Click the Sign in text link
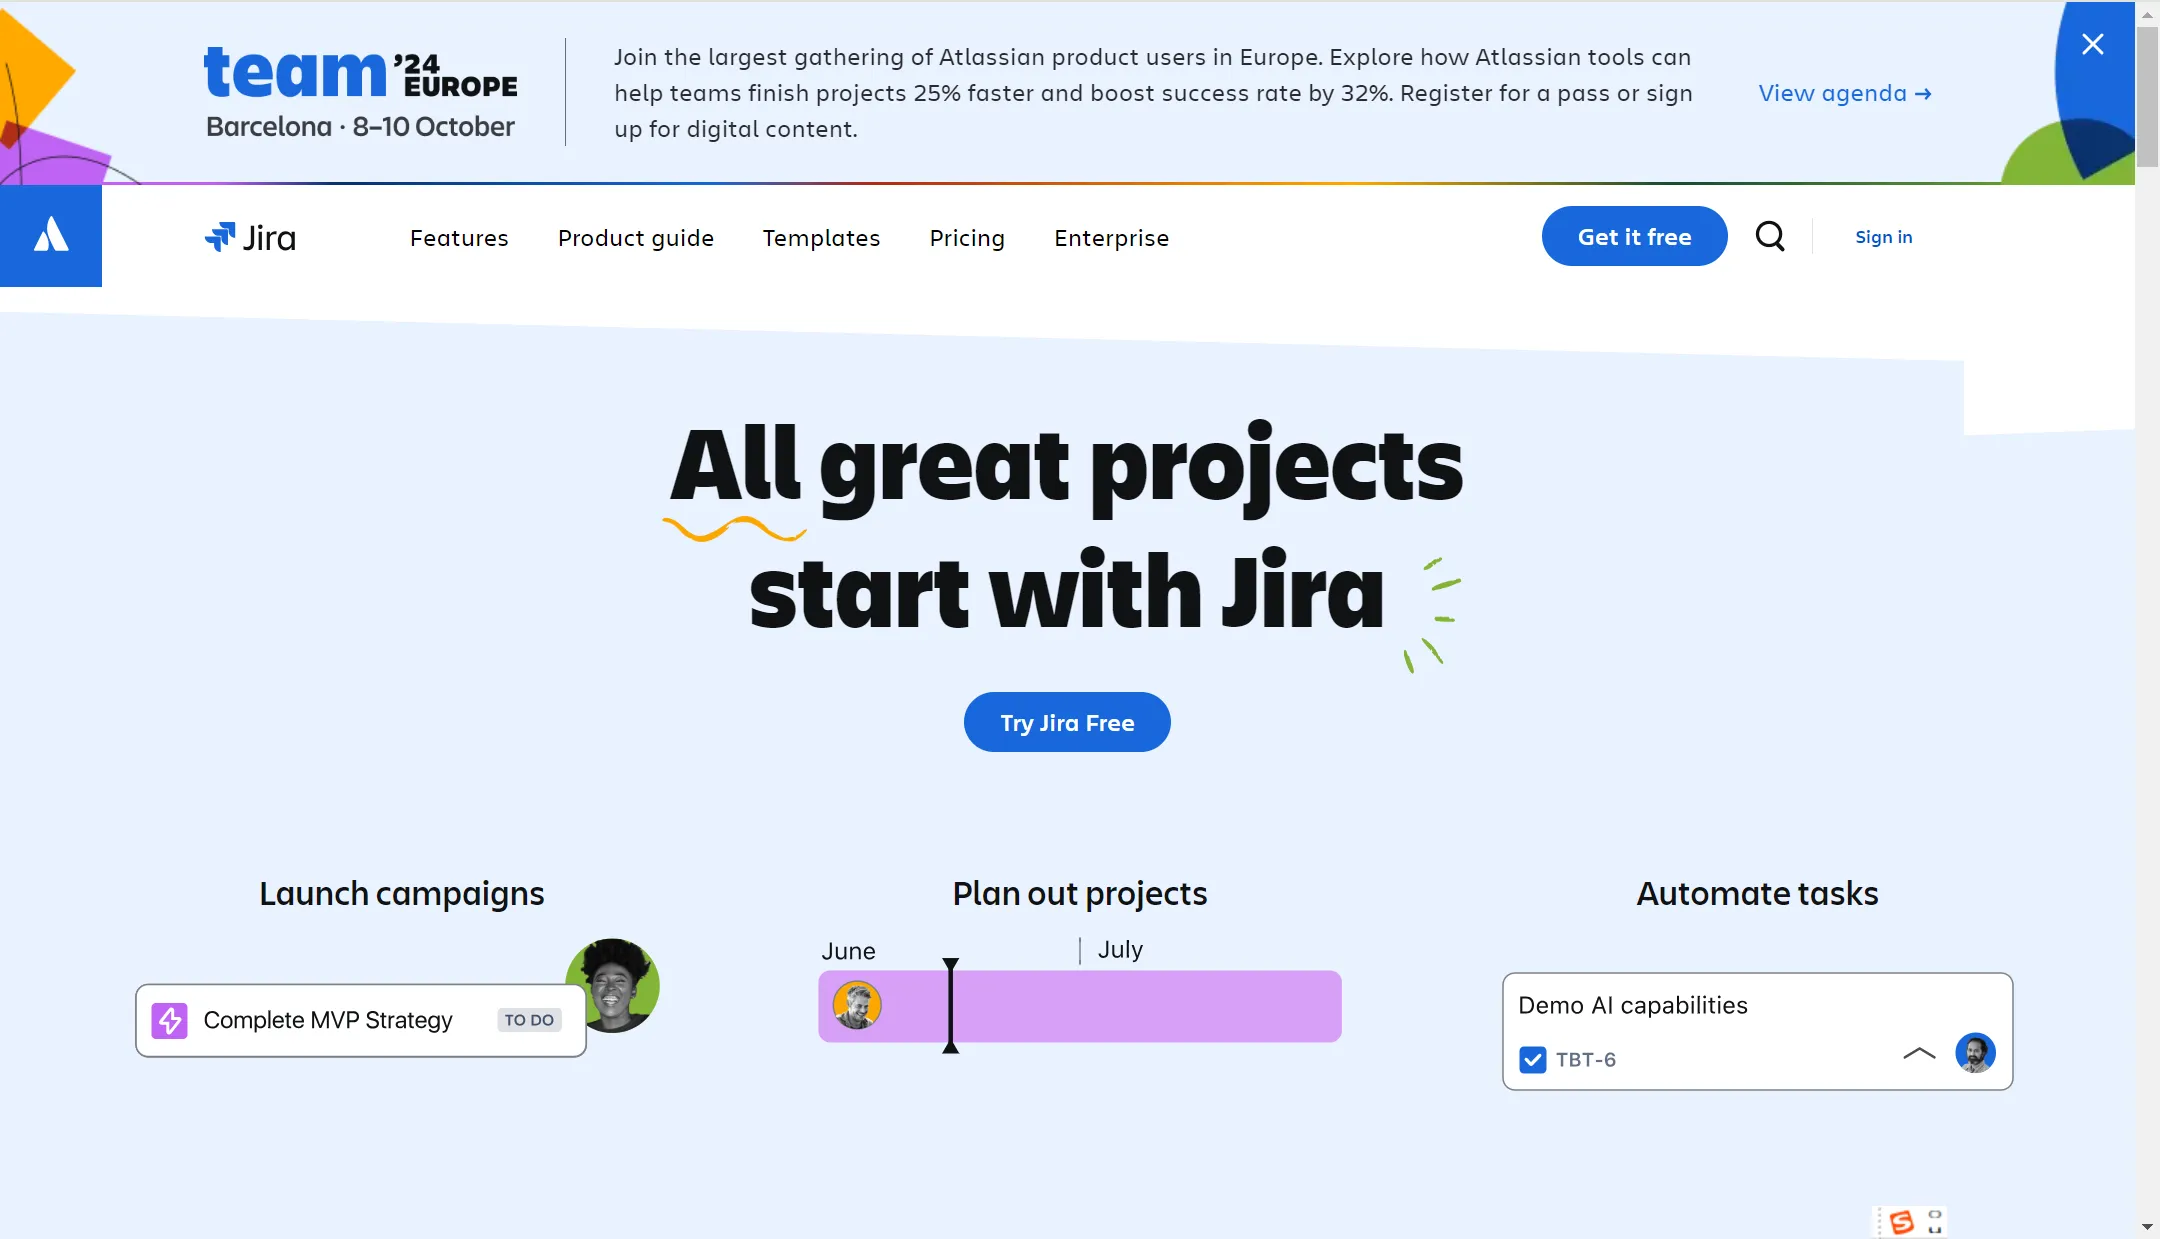Screen dimensions: 2160x1239 pos(1884,234)
